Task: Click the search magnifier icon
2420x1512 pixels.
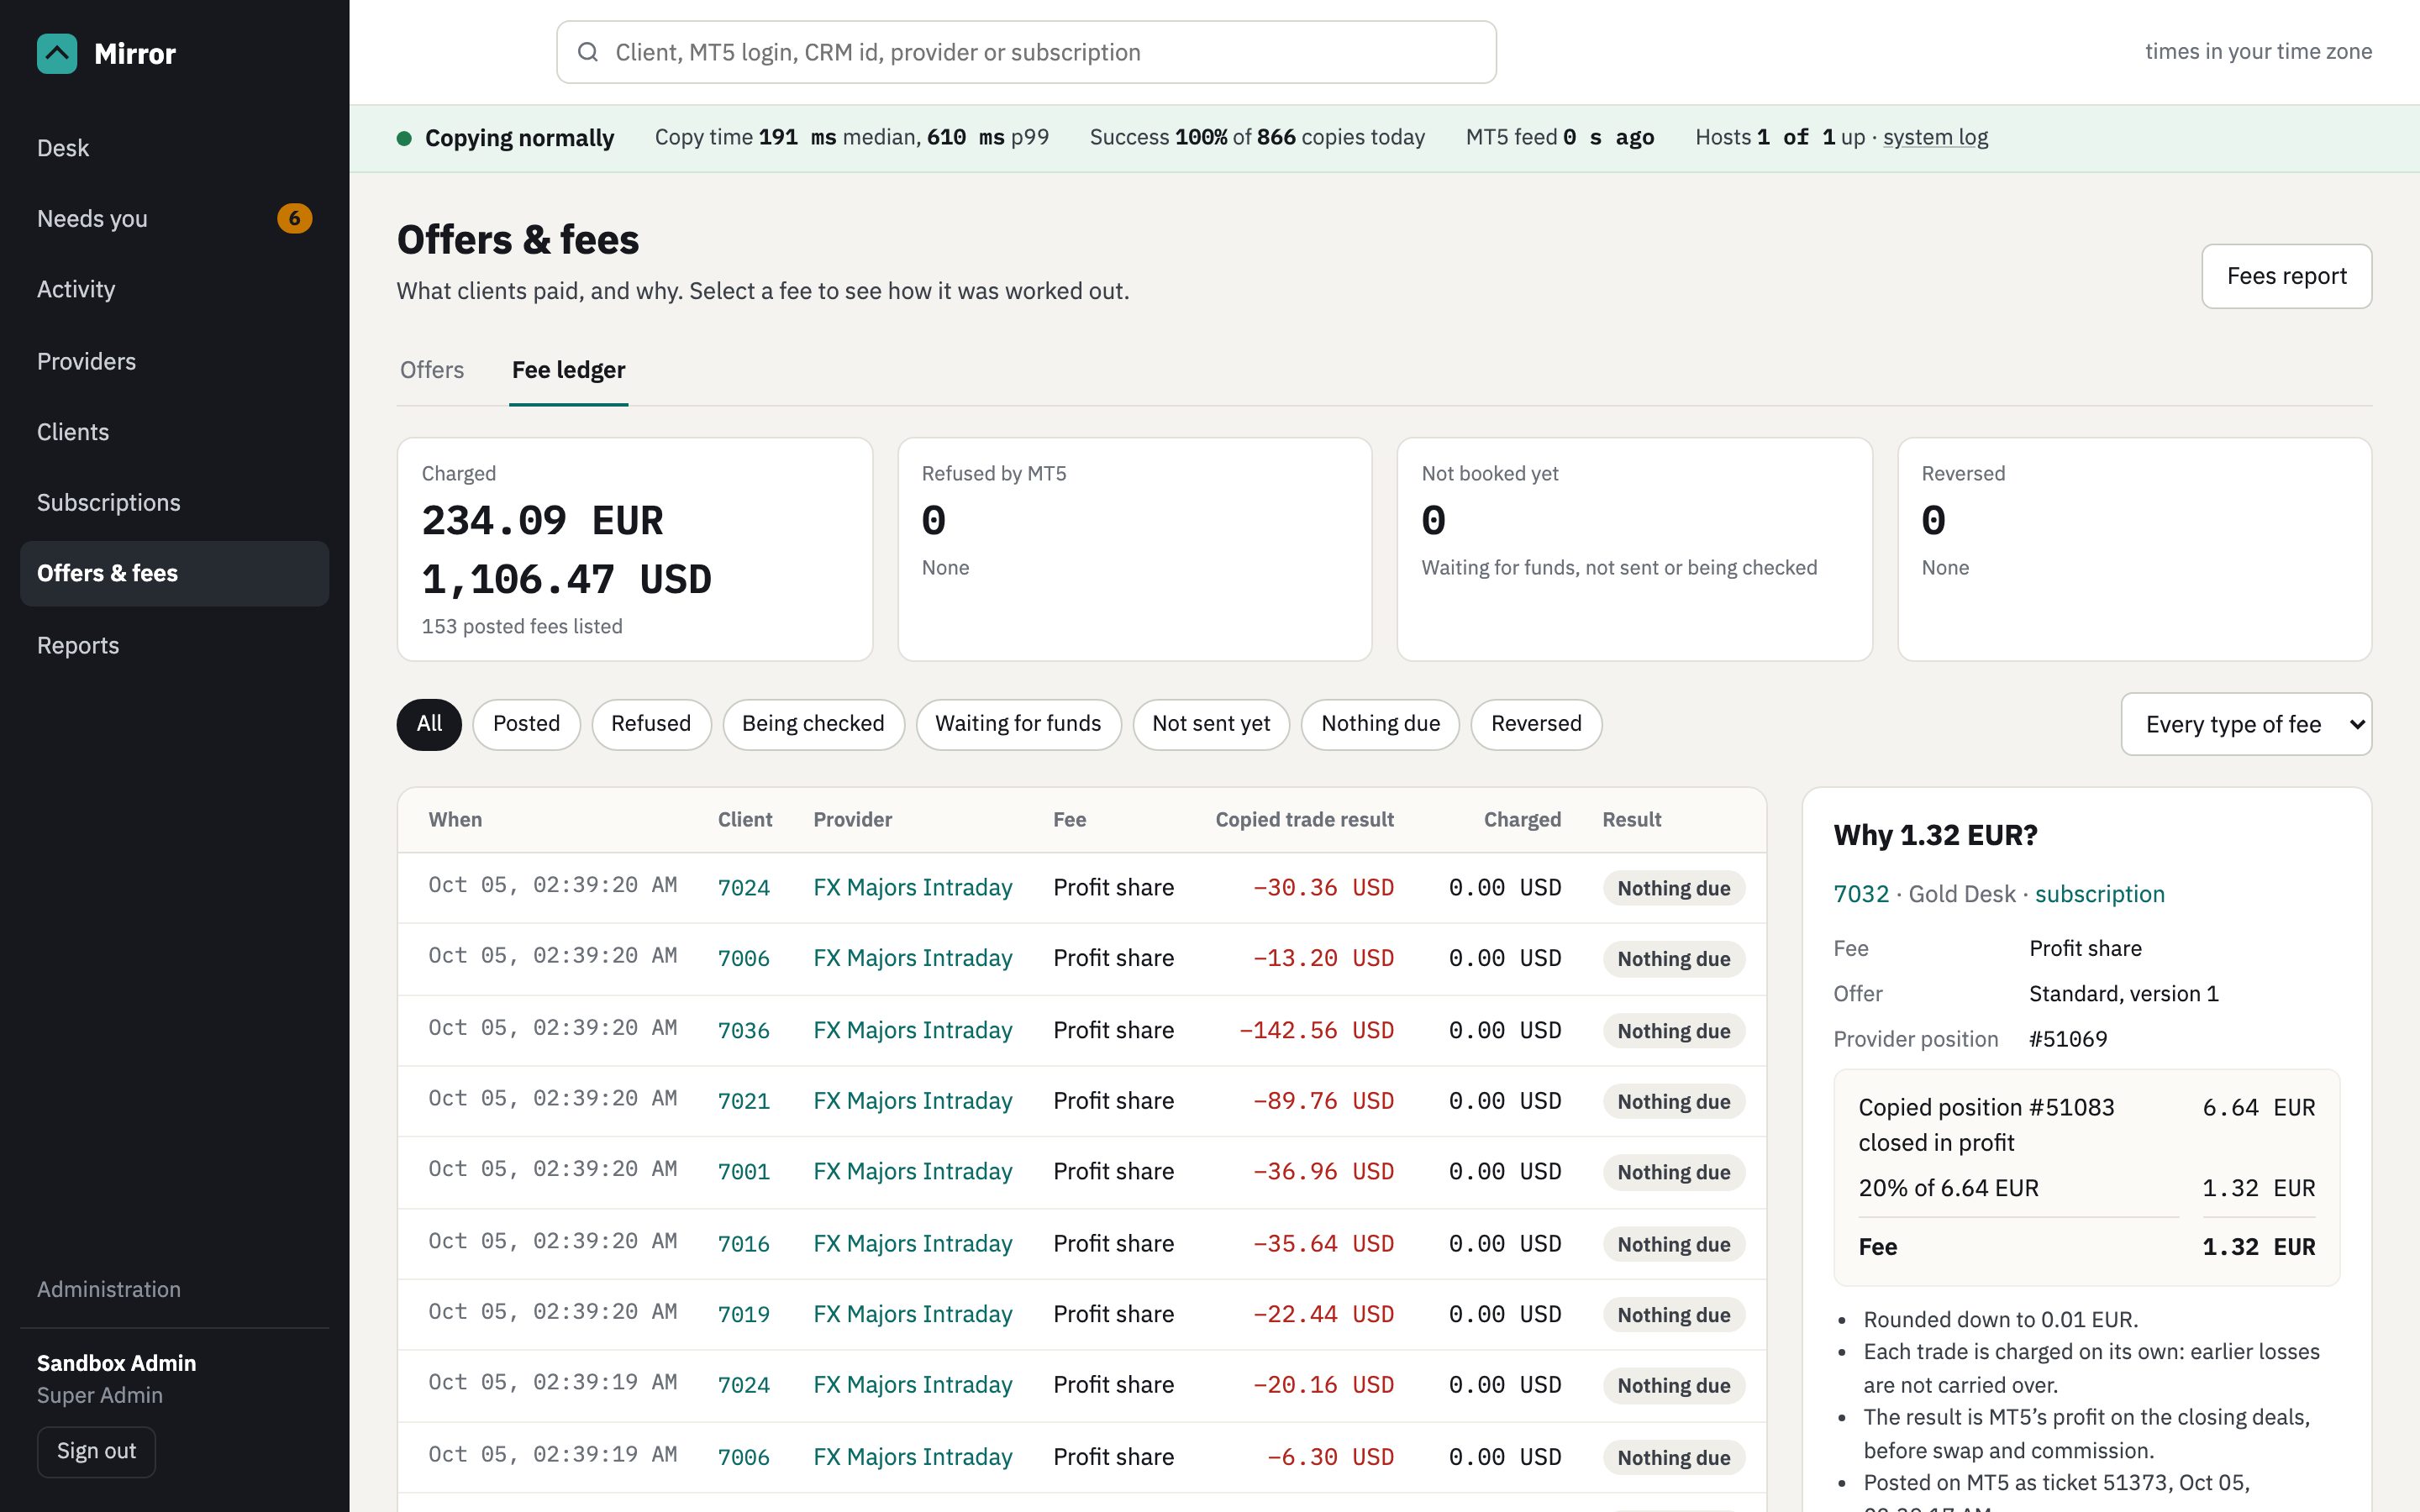Action: (x=588, y=52)
